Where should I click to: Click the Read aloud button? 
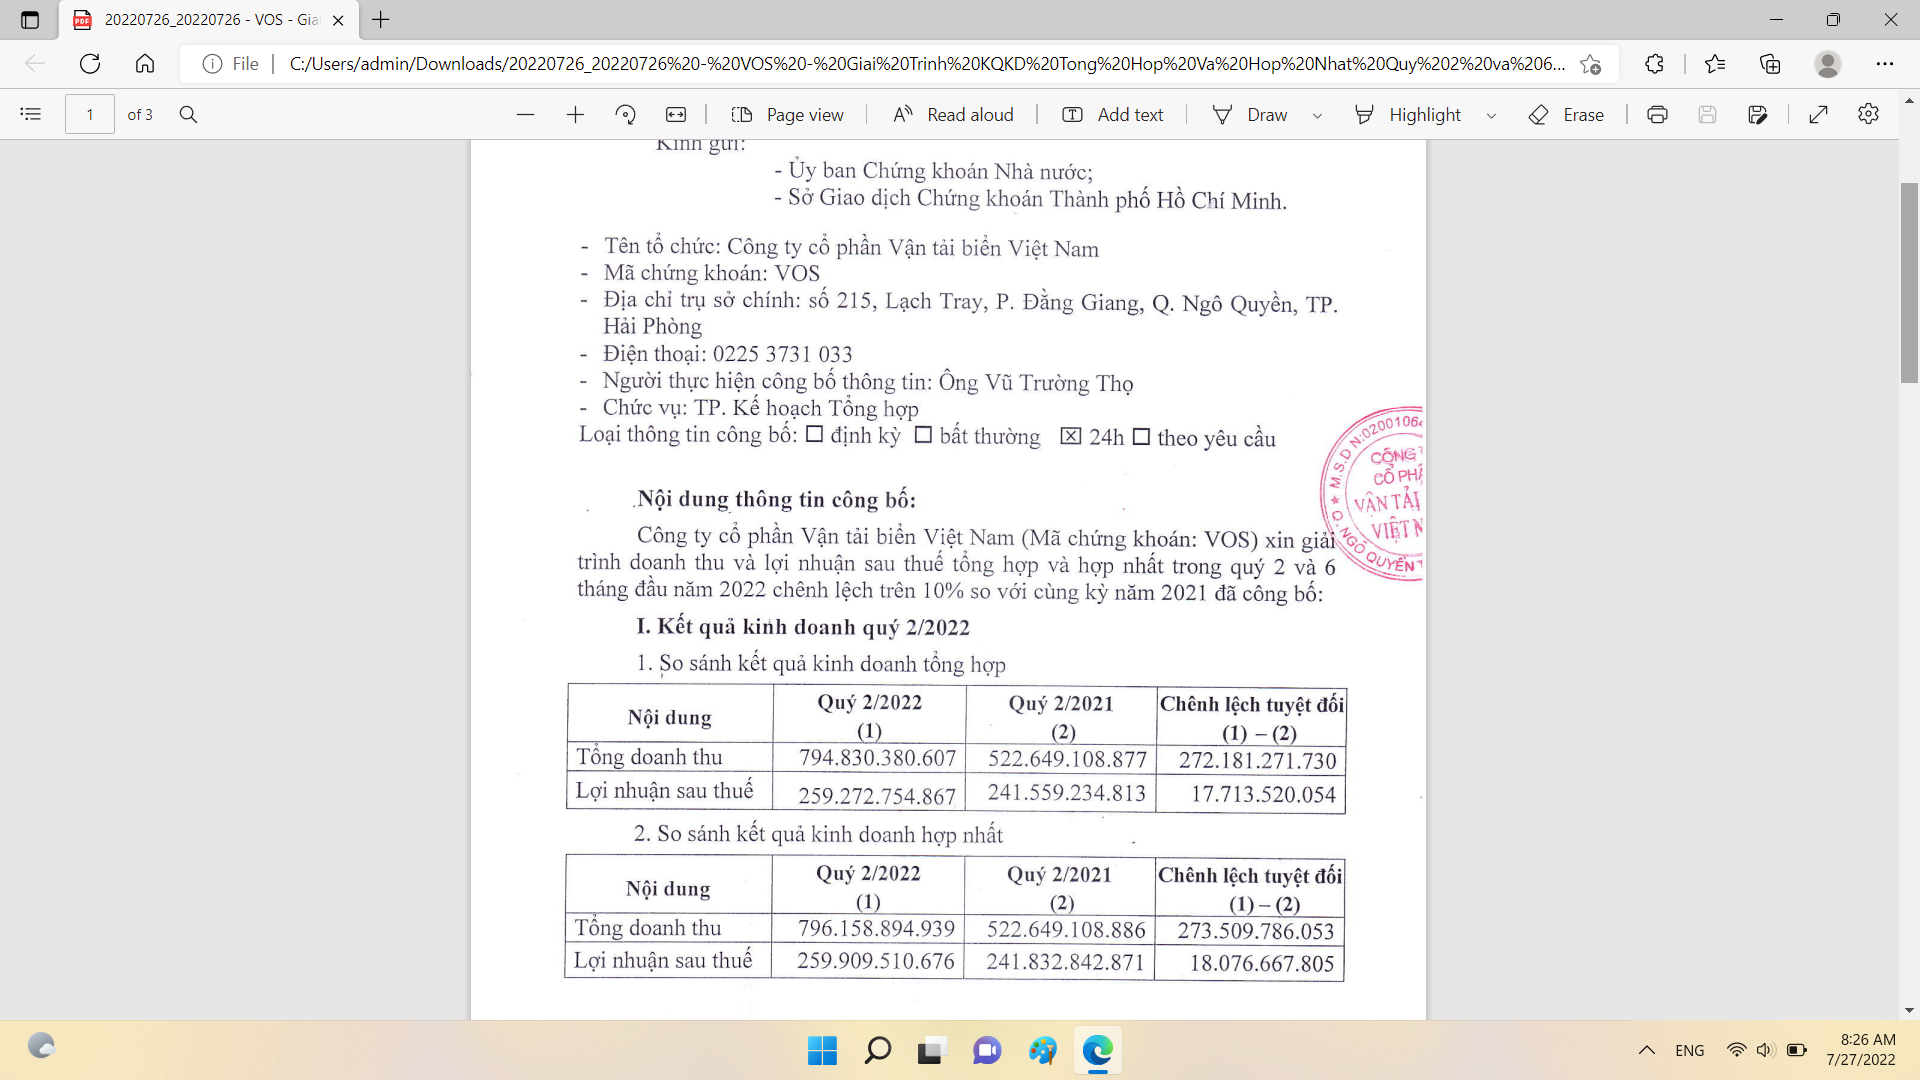[953, 115]
